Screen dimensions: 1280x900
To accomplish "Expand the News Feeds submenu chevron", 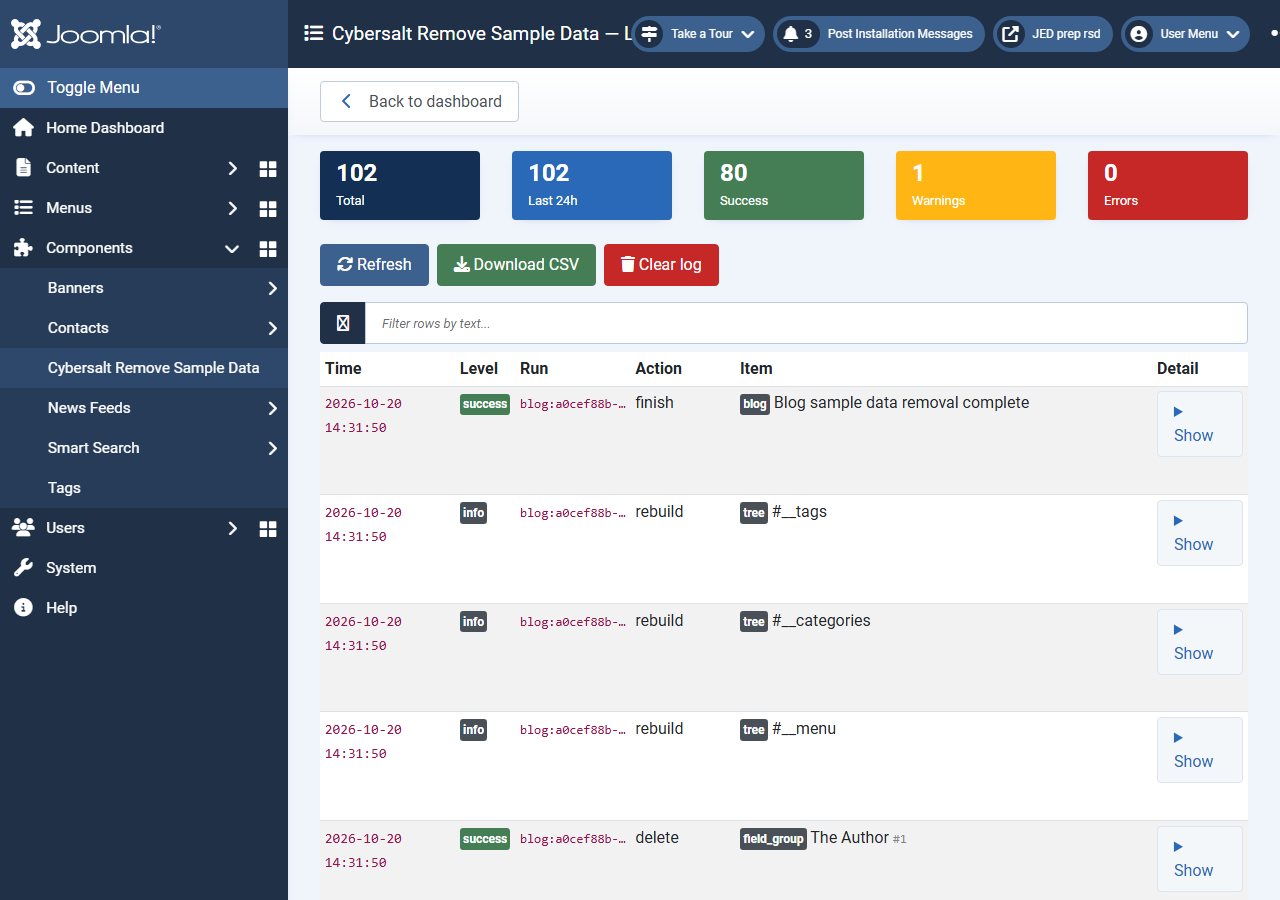I will pos(272,408).
